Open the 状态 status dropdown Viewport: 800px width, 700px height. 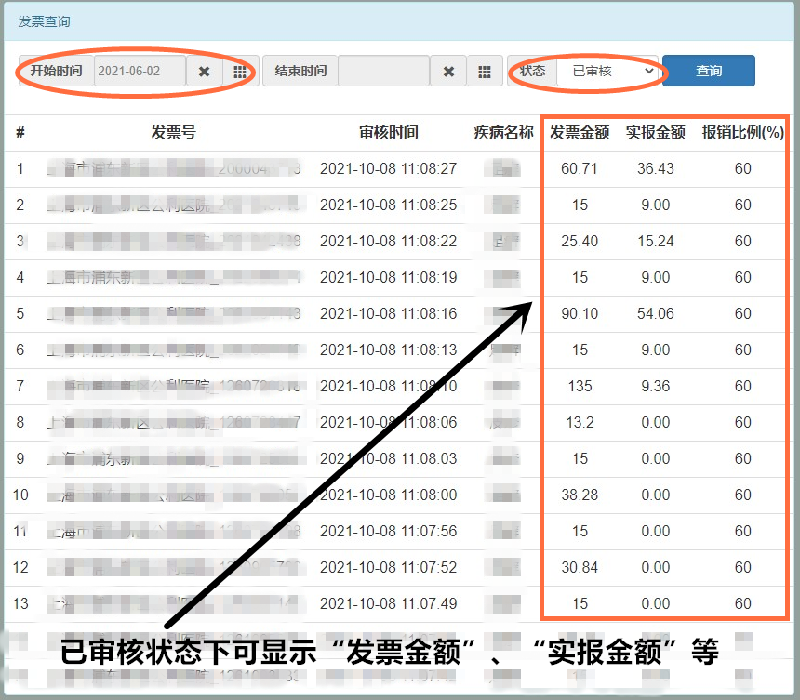coord(606,72)
